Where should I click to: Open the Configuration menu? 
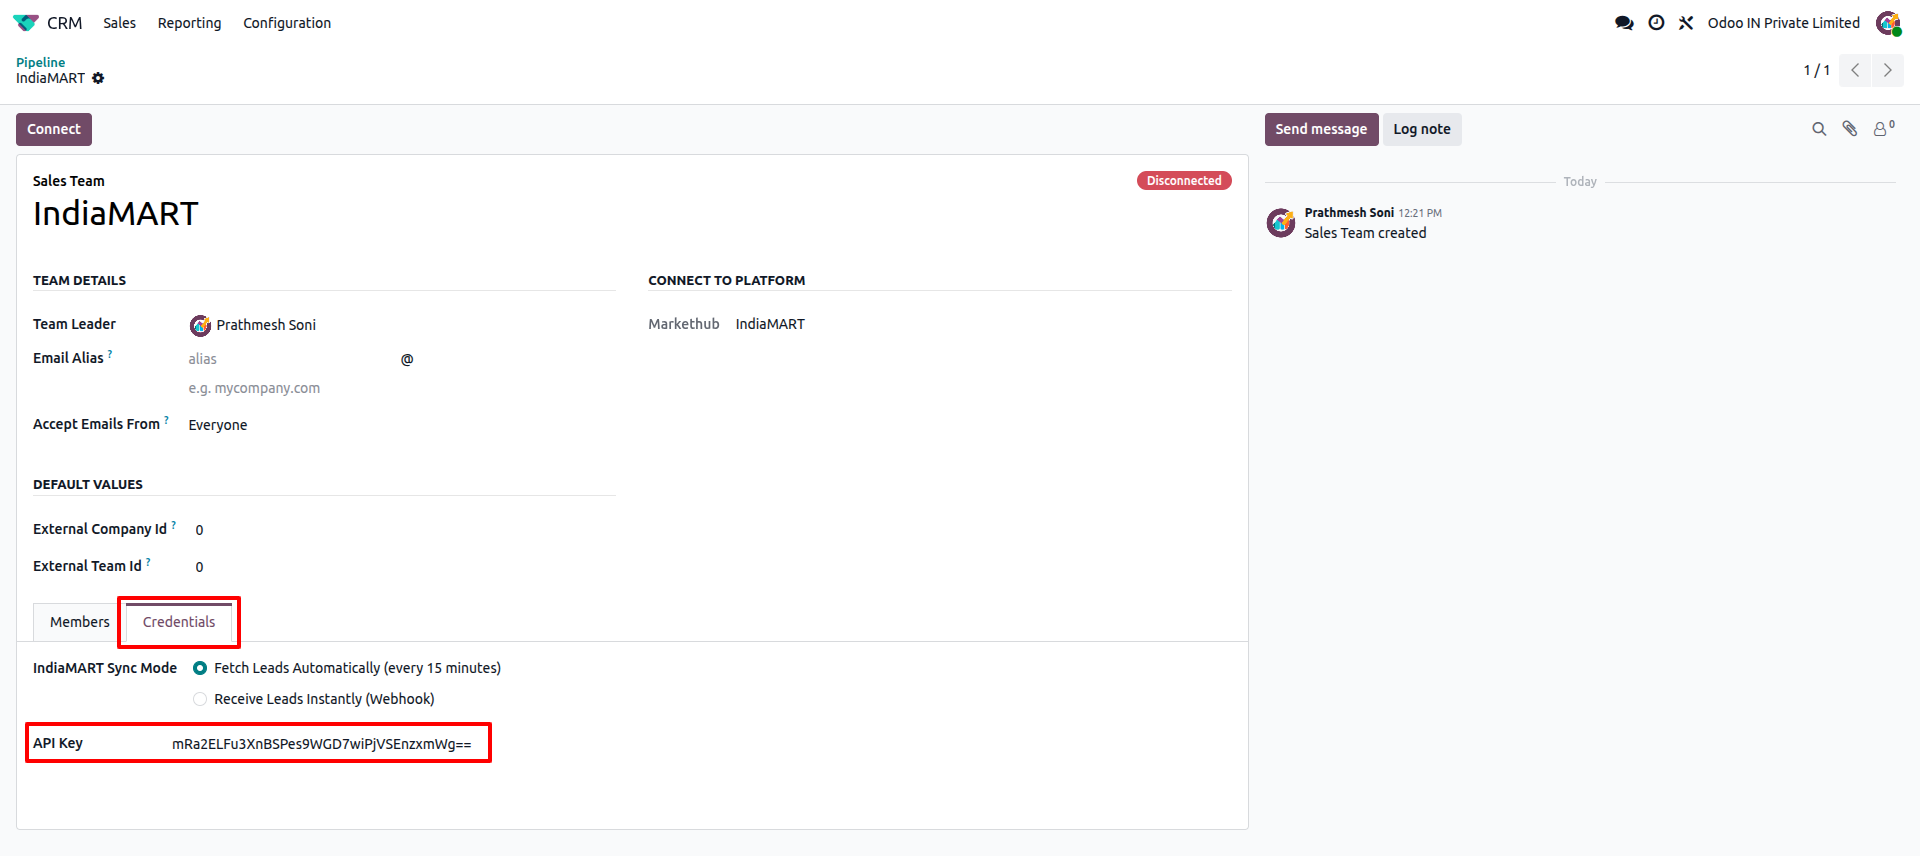(x=287, y=23)
